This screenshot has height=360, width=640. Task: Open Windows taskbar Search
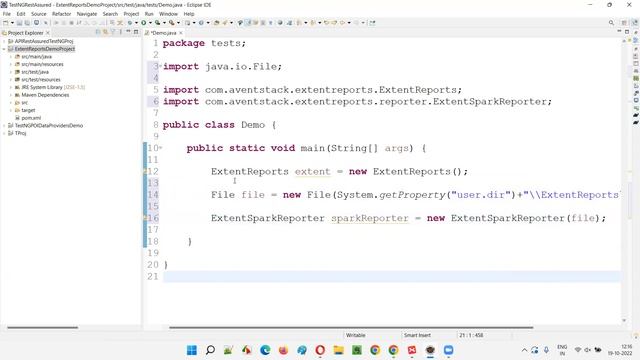210,350
